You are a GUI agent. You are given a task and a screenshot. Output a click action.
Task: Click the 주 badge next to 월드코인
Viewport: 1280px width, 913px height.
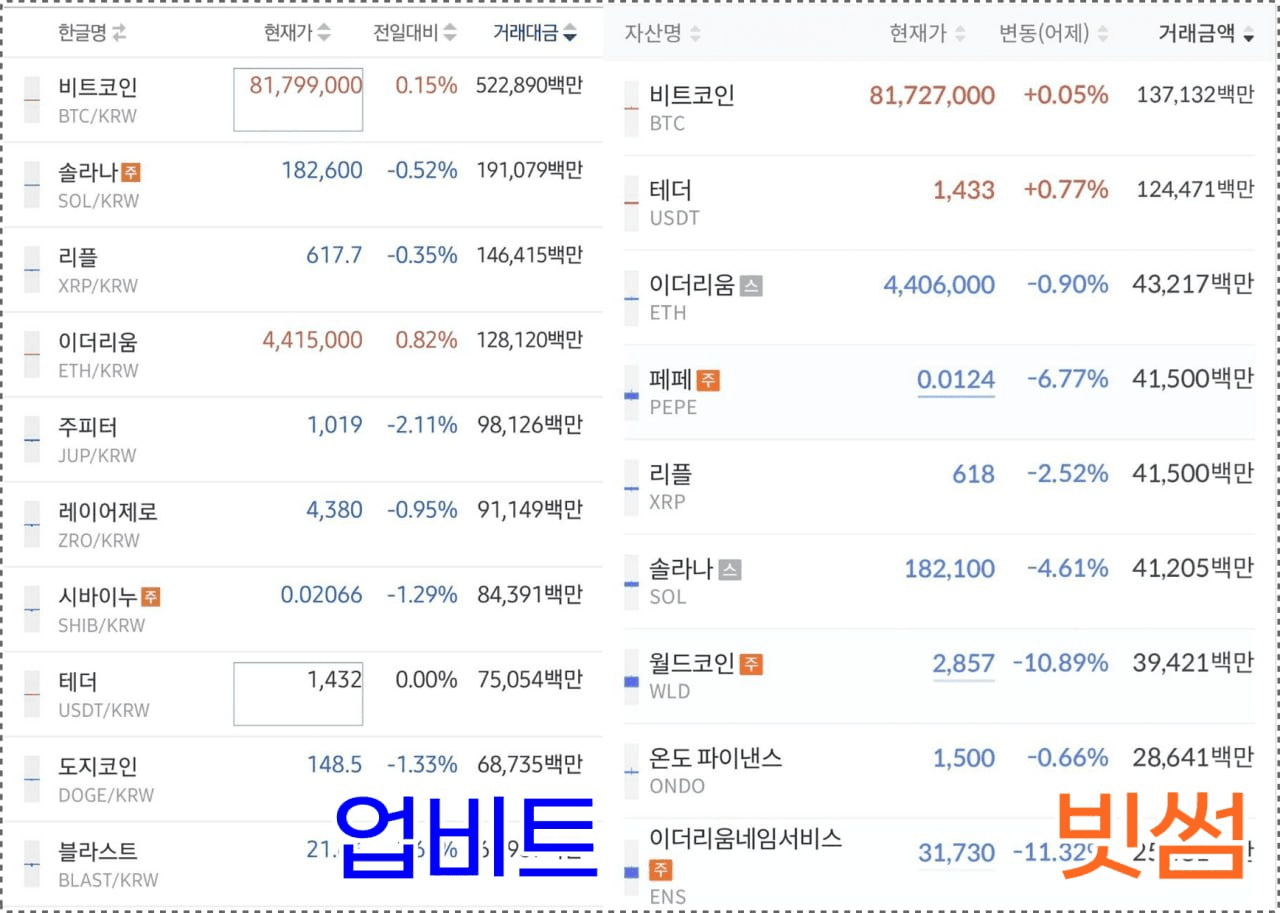pyautogui.click(x=752, y=664)
